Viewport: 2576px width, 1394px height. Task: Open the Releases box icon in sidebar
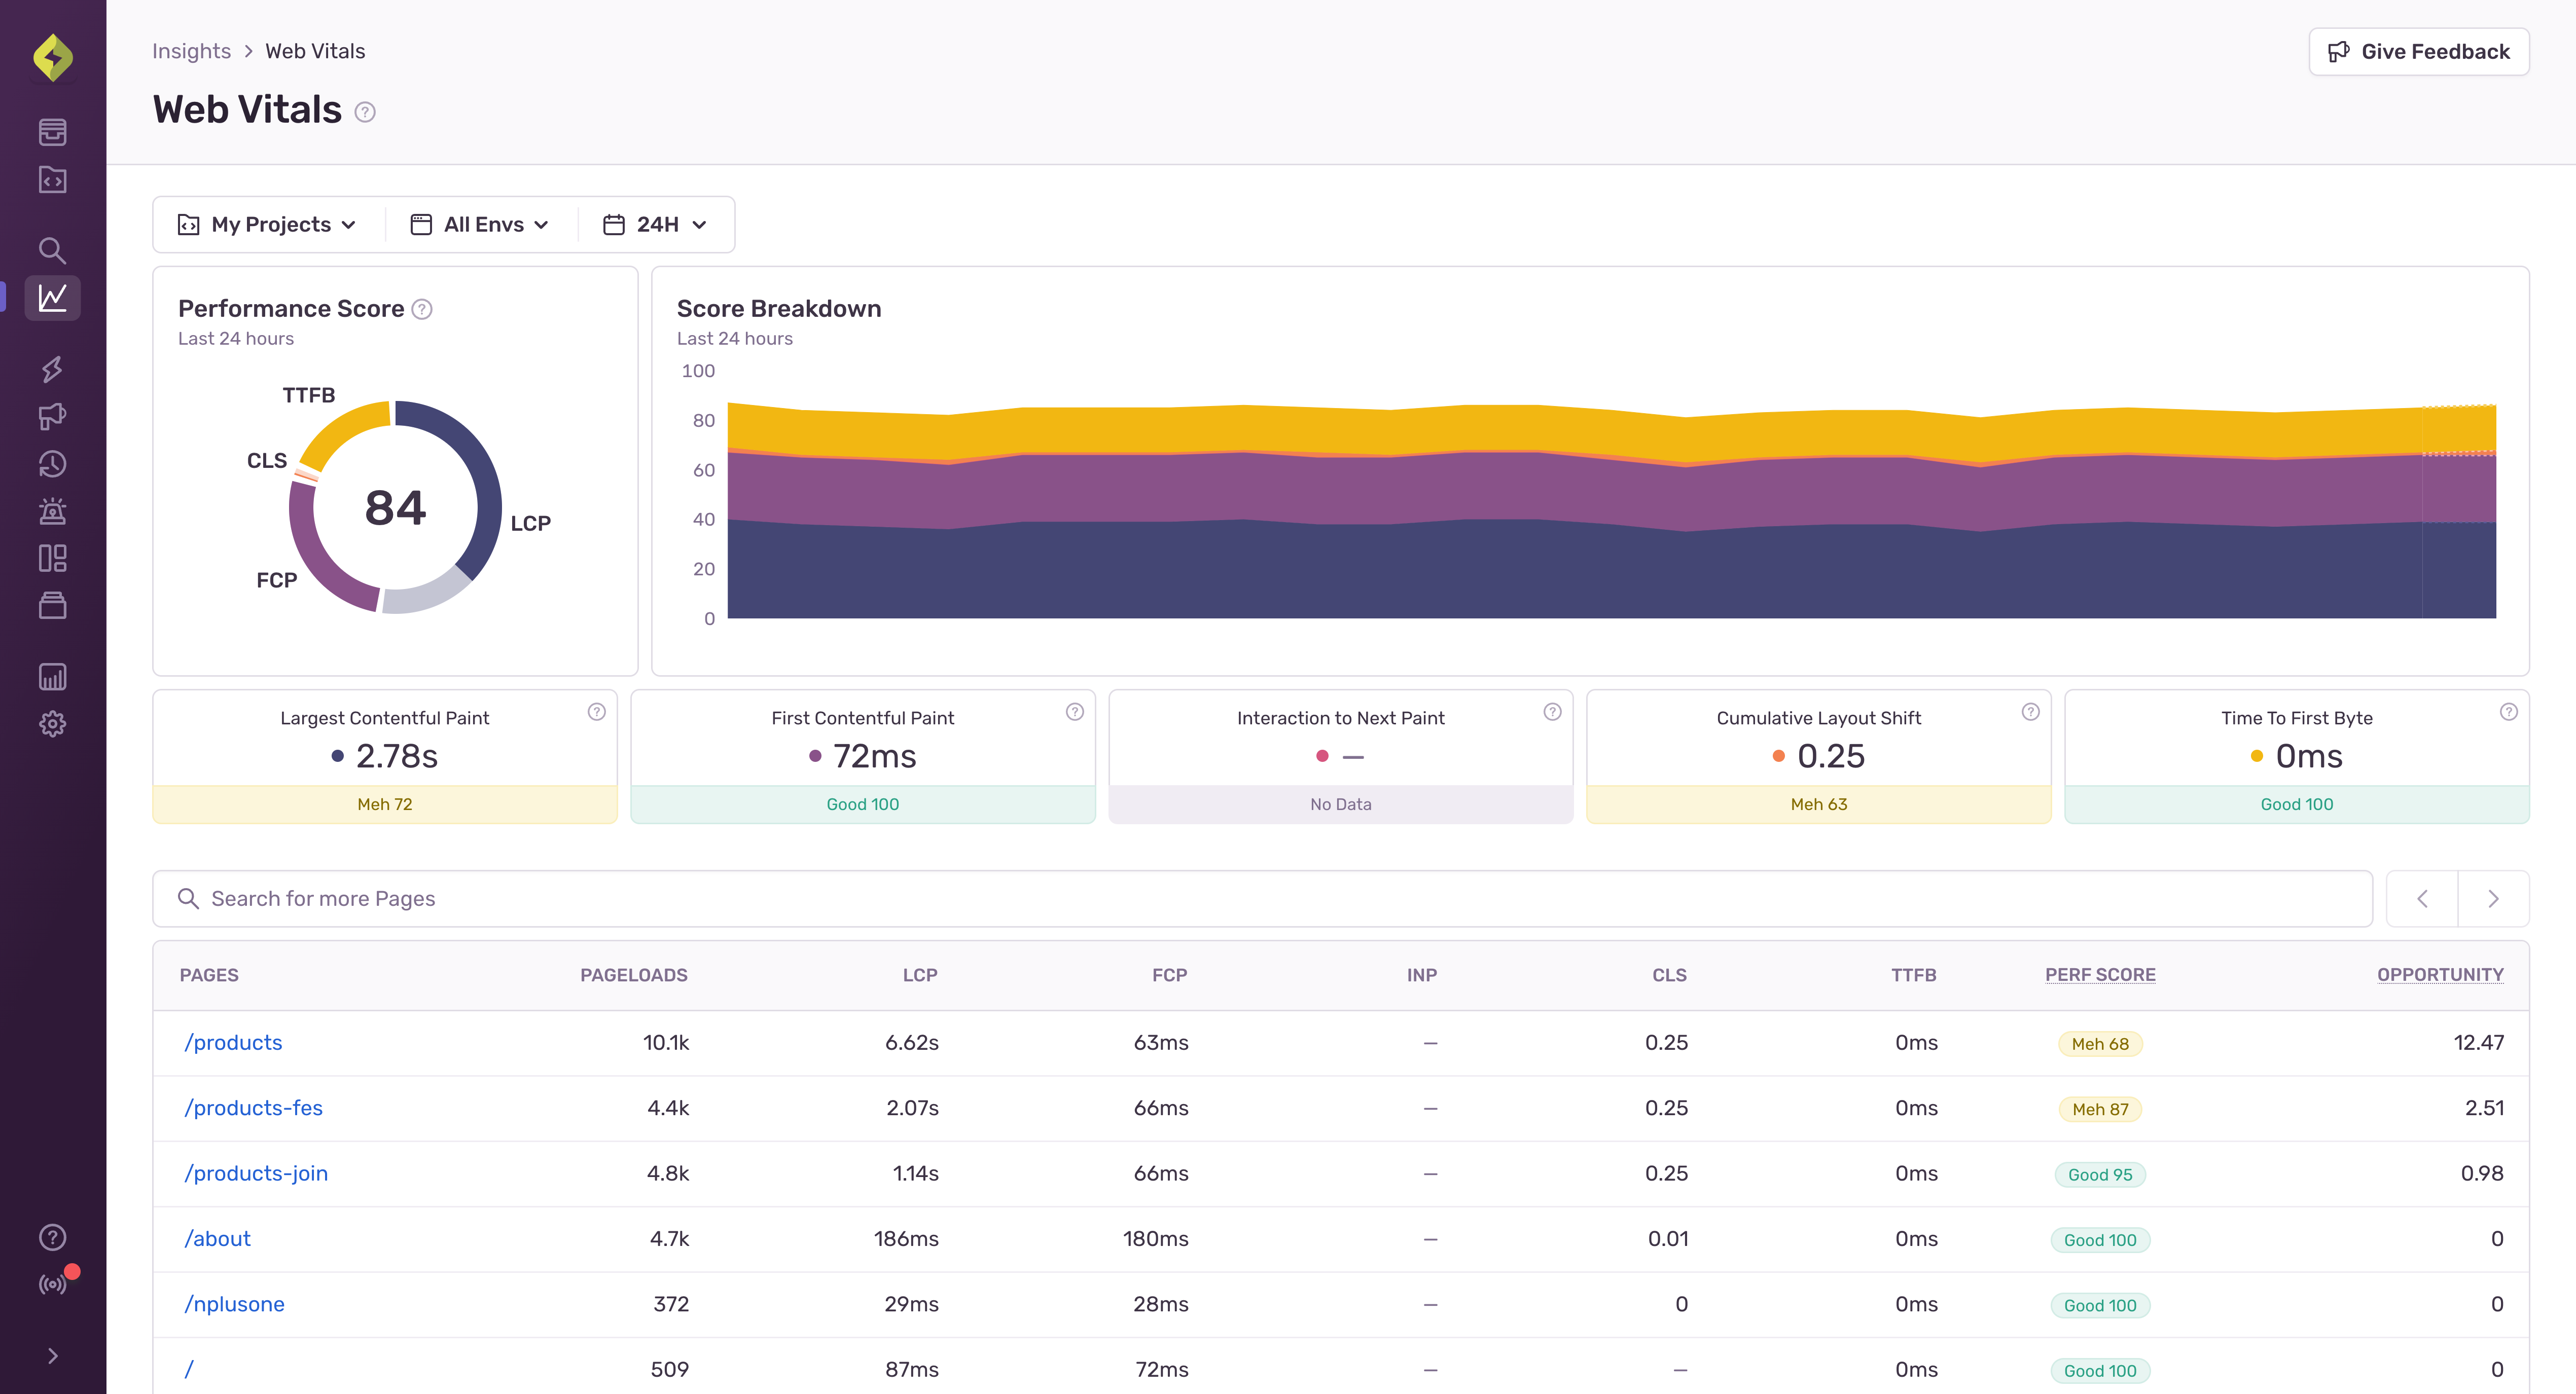53,605
